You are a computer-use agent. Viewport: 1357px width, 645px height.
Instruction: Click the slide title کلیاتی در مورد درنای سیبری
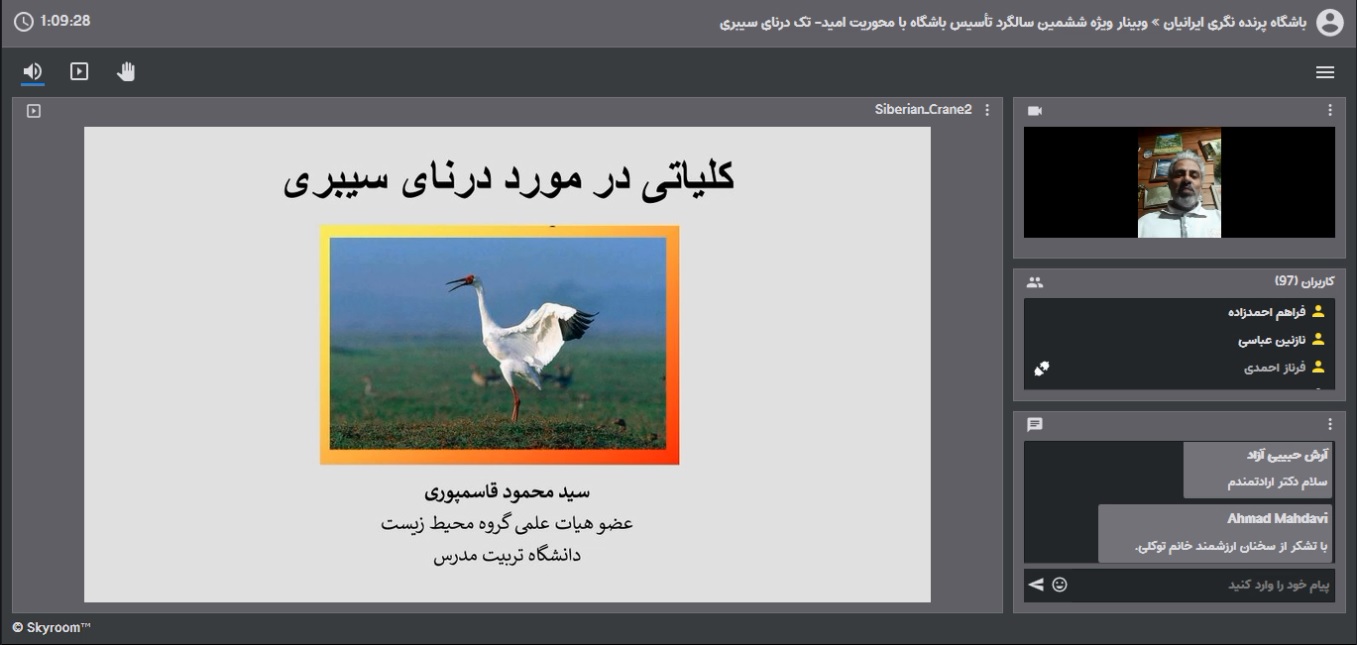(509, 178)
